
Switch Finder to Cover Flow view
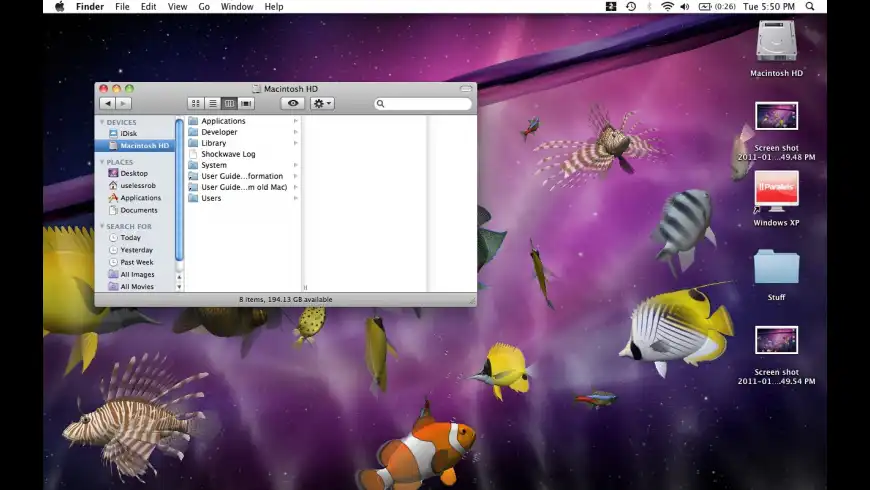pos(246,103)
